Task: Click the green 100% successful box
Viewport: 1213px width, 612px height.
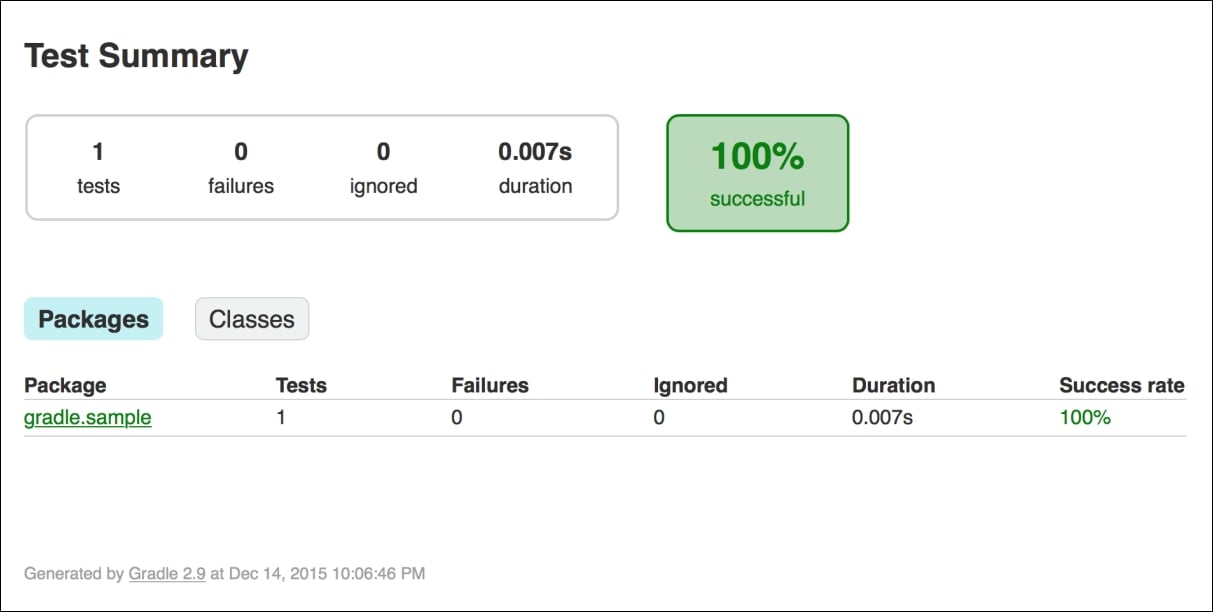Action: point(757,173)
